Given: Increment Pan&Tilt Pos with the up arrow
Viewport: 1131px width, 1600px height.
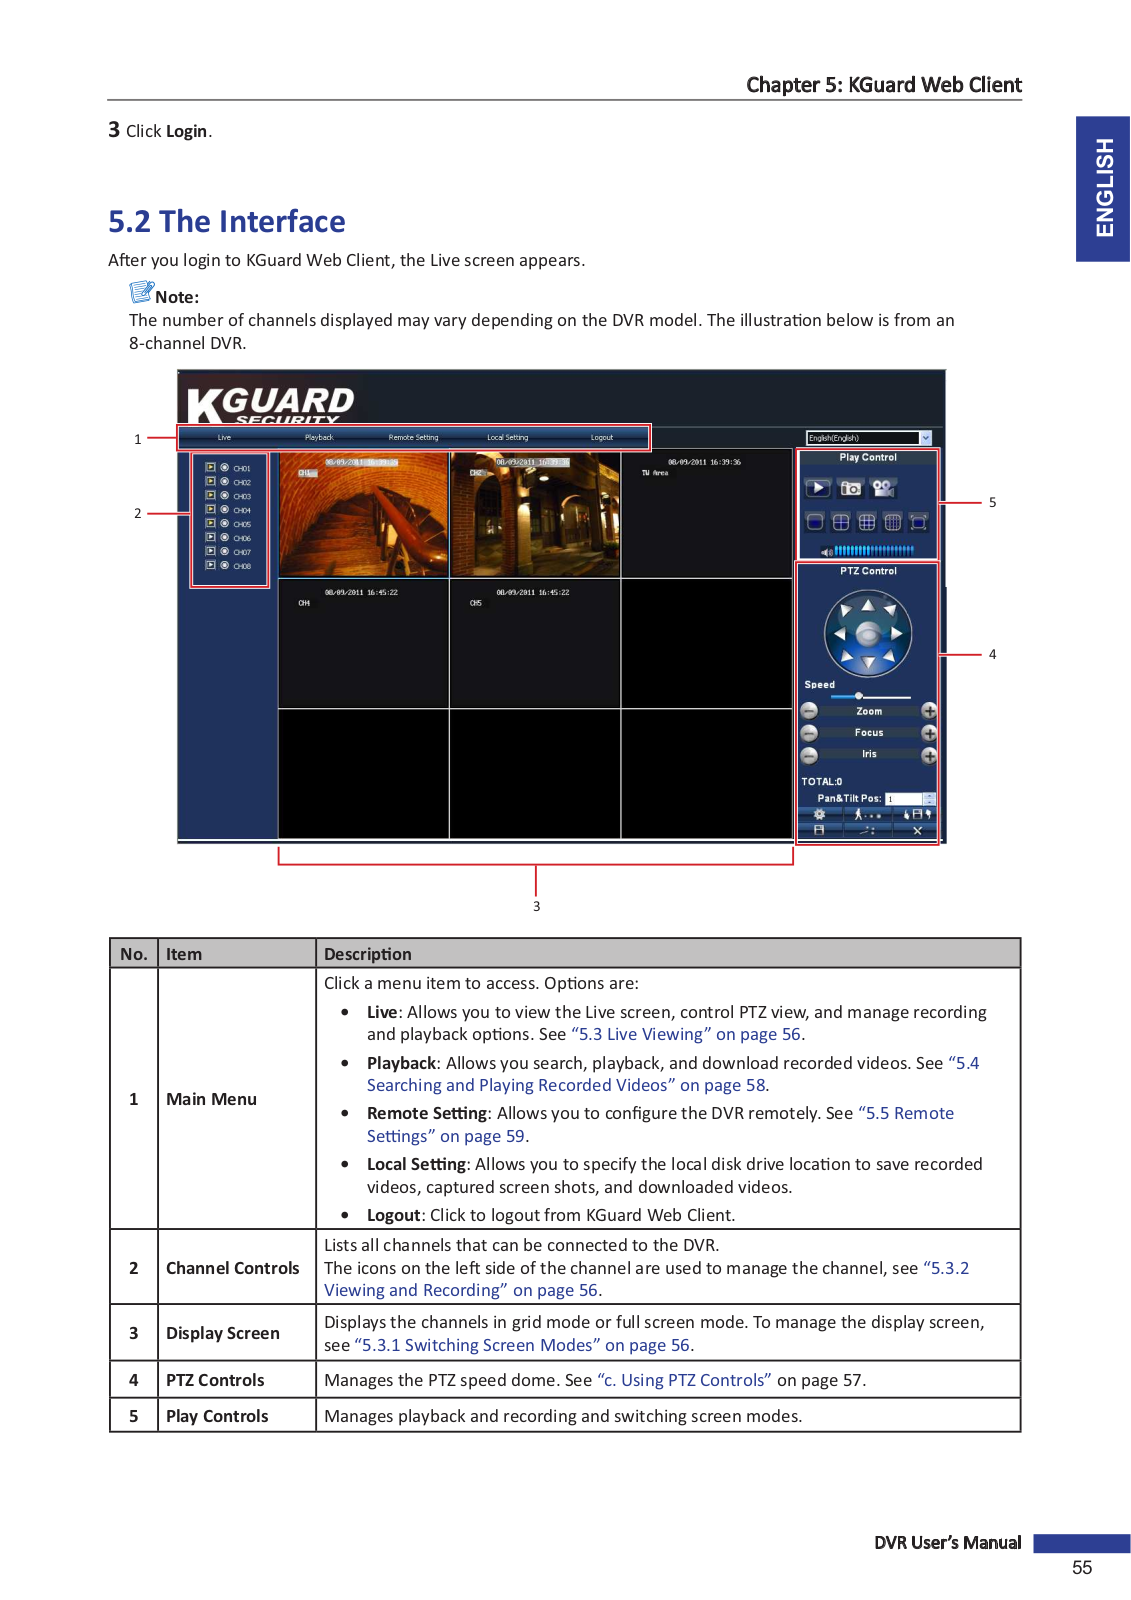Looking at the screenshot, I should tap(930, 796).
